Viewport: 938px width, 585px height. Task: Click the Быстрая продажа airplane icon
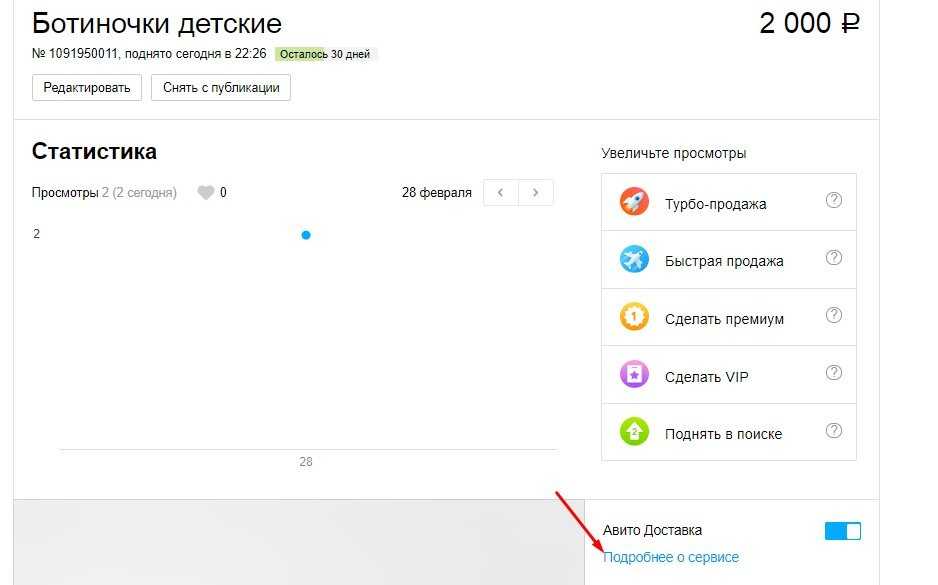(634, 260)
